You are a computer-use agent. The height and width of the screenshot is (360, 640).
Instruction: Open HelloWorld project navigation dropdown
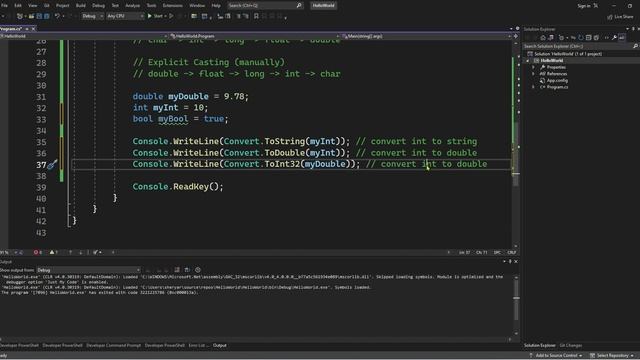tap(84, 36)
